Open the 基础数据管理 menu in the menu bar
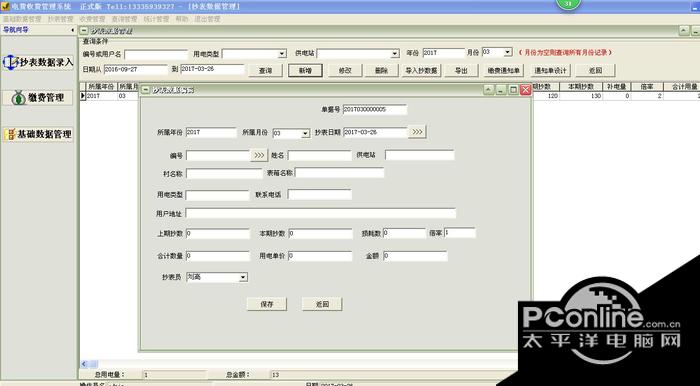Viewport: 700px width, 386px height. (x=22, y=19)
